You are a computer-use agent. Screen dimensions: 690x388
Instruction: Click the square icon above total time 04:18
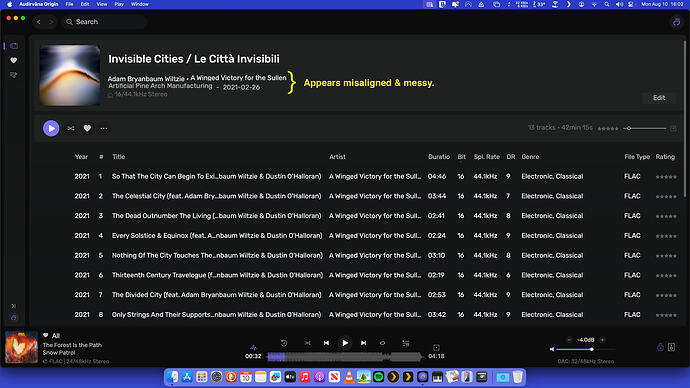tap(436, 348)
